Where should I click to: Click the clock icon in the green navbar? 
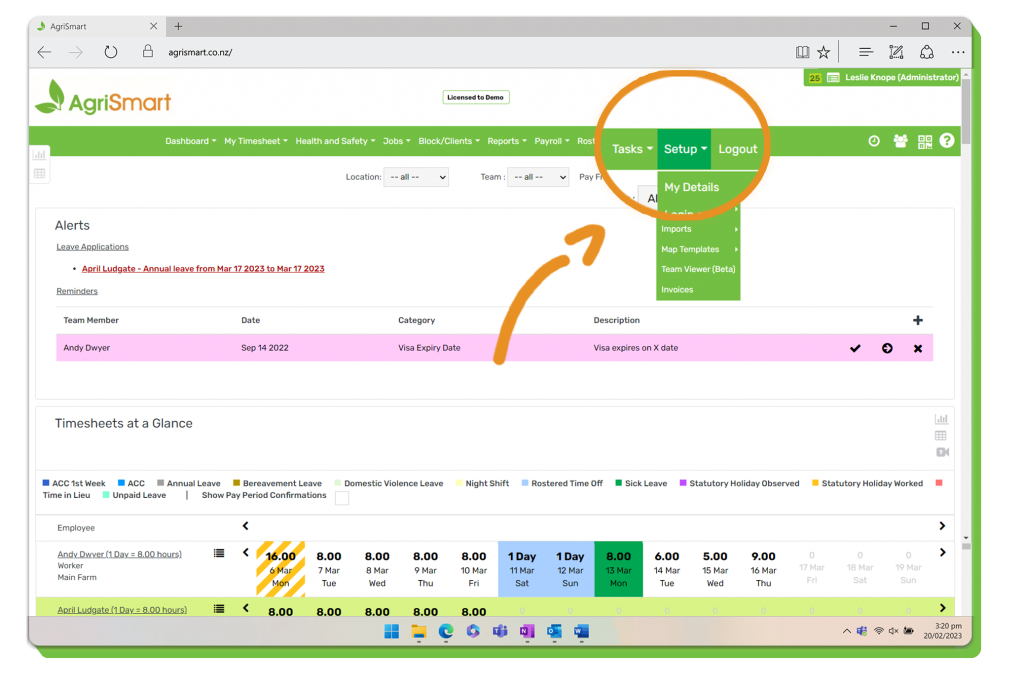[873, 142]
